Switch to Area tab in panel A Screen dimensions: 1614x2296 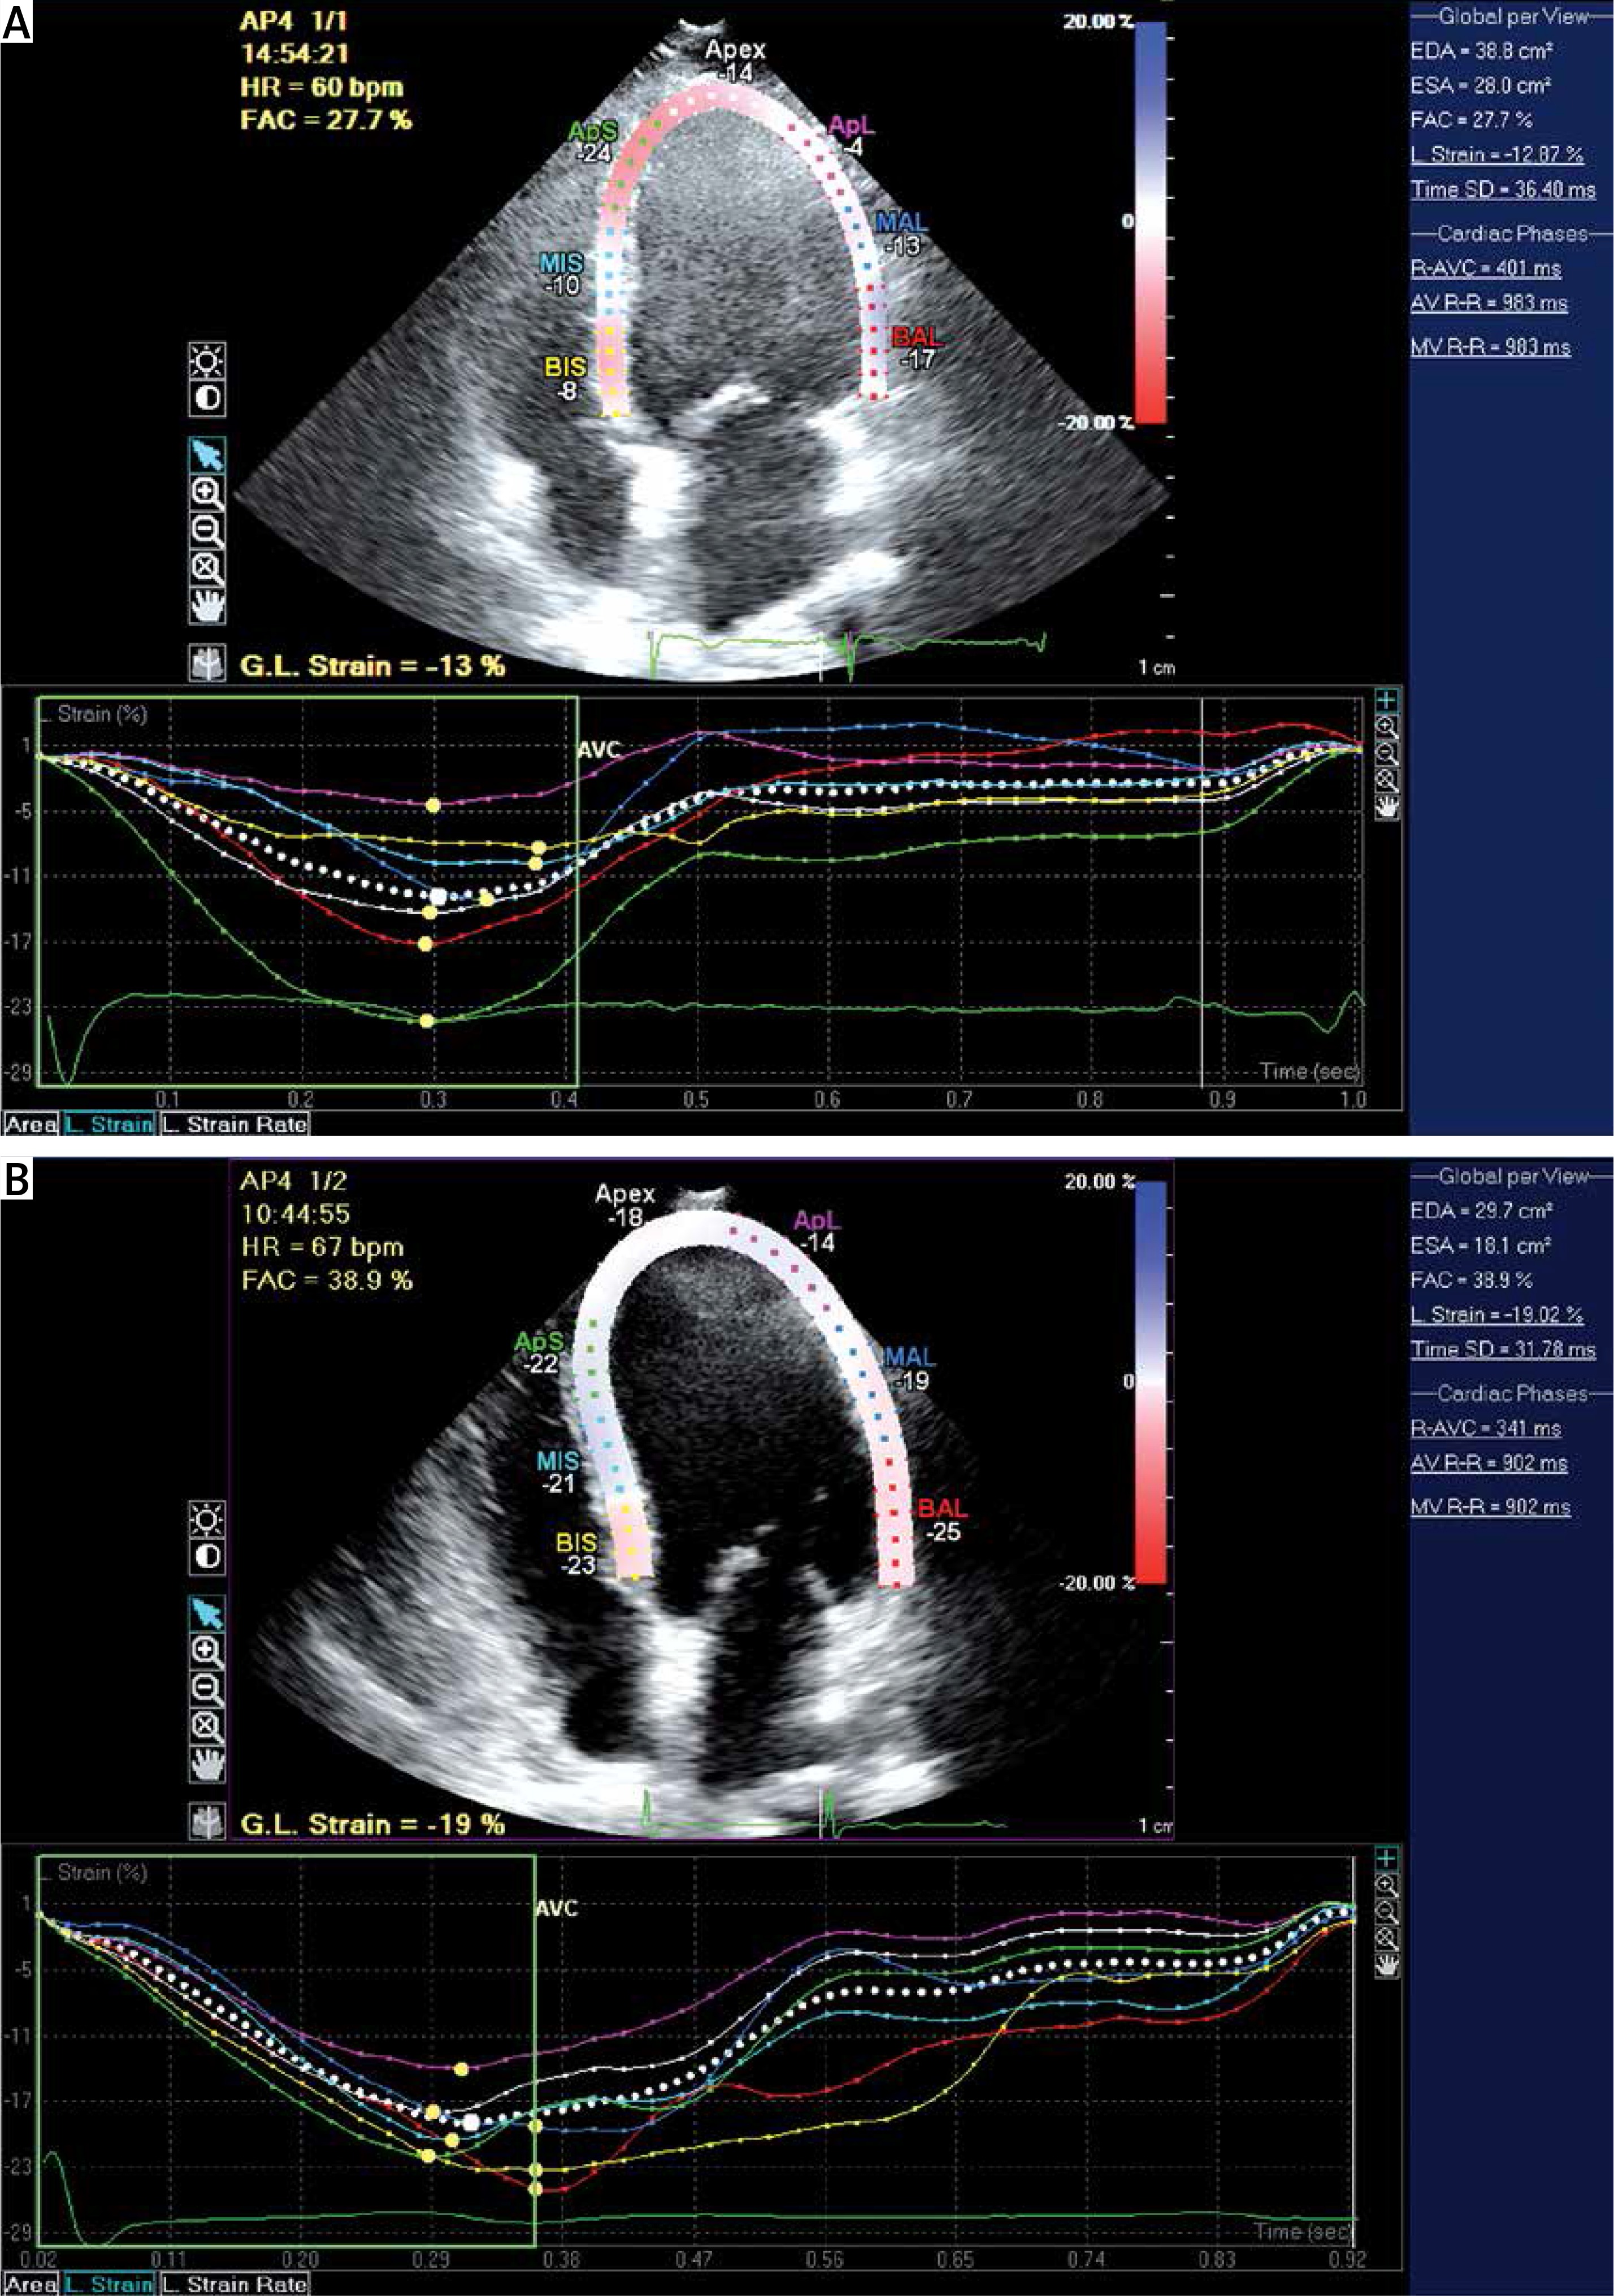30,1124
